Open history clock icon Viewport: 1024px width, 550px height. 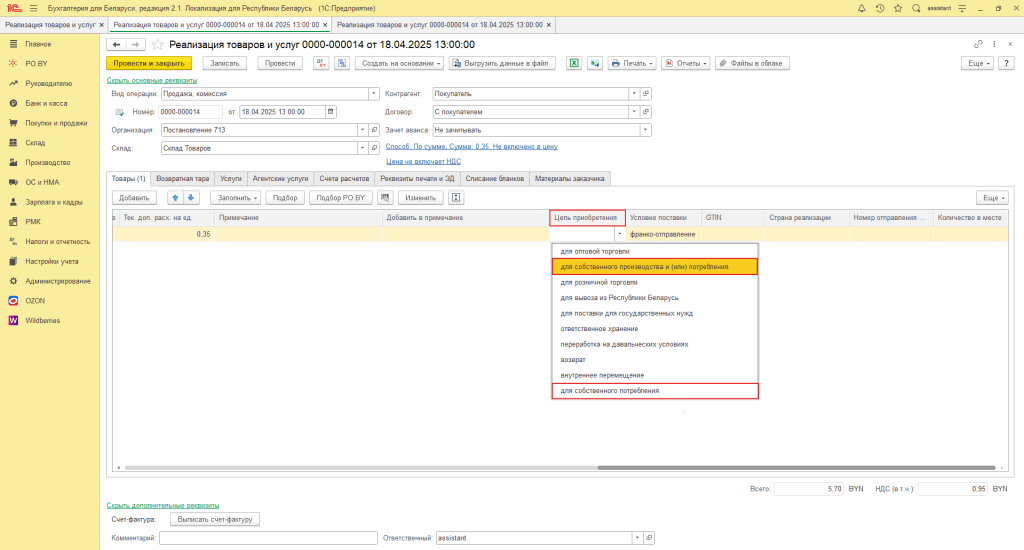coord(880,8)
